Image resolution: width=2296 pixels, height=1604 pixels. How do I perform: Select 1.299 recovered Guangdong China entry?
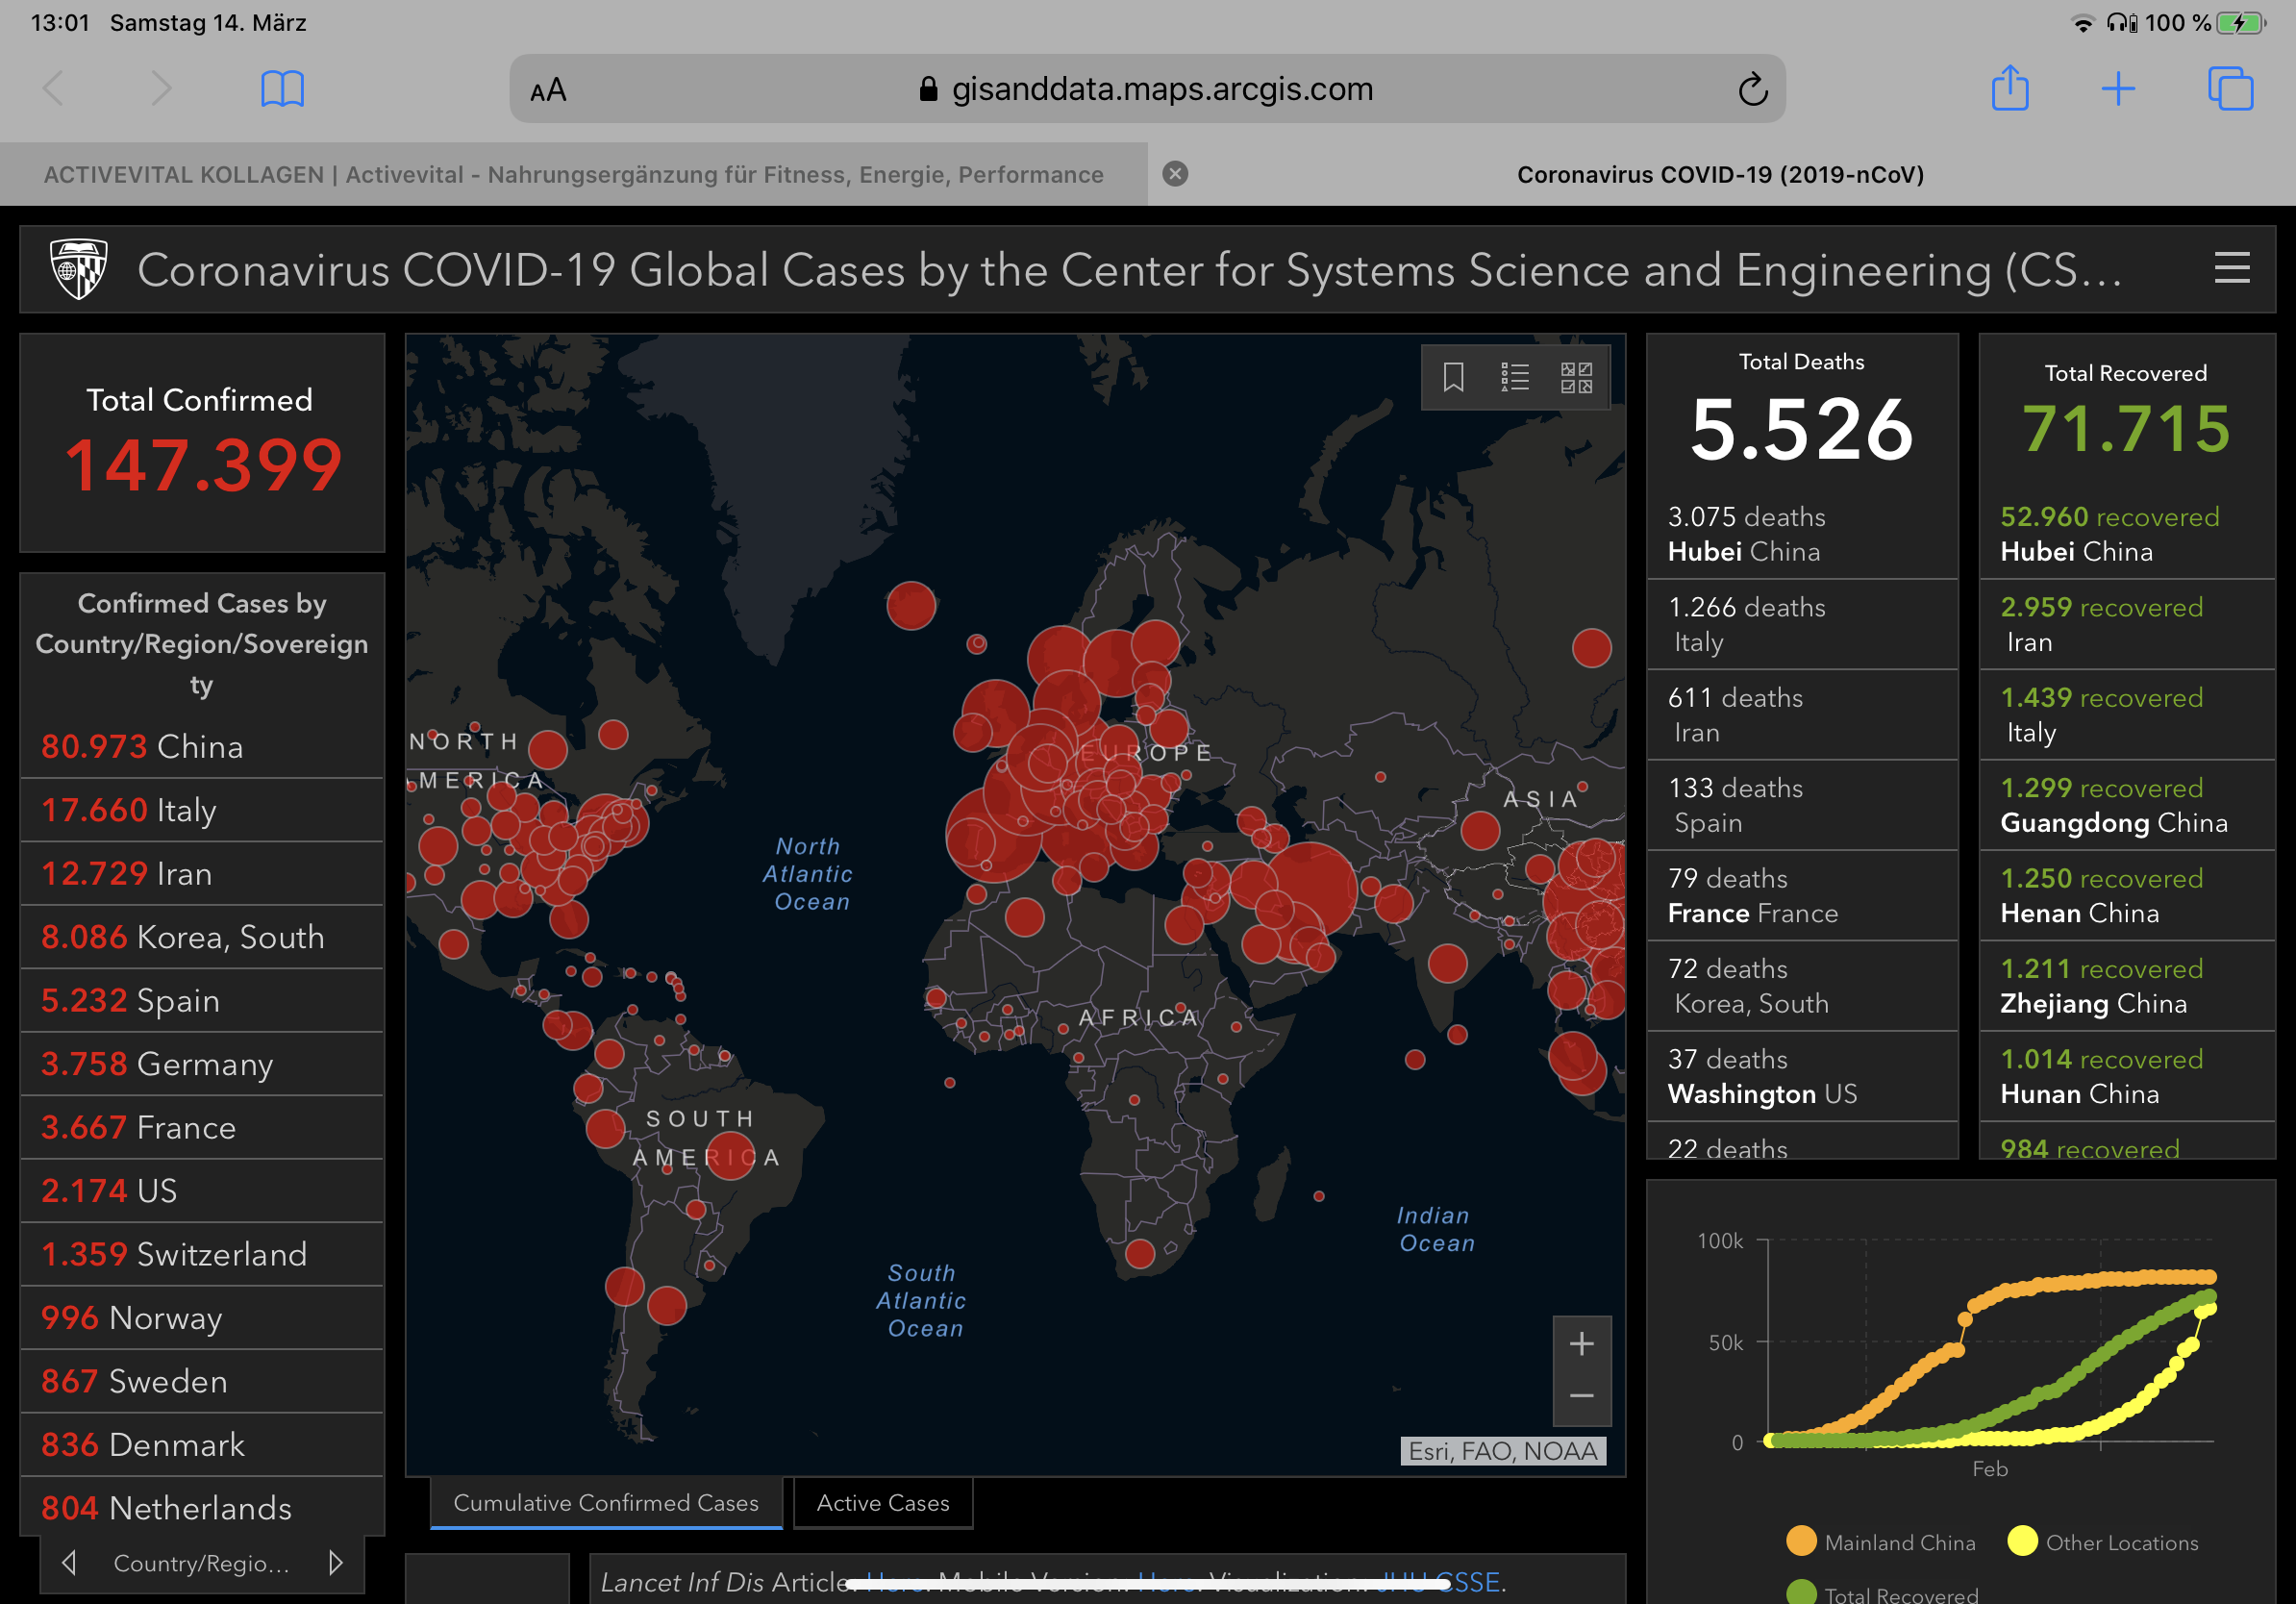(2127, 805)
